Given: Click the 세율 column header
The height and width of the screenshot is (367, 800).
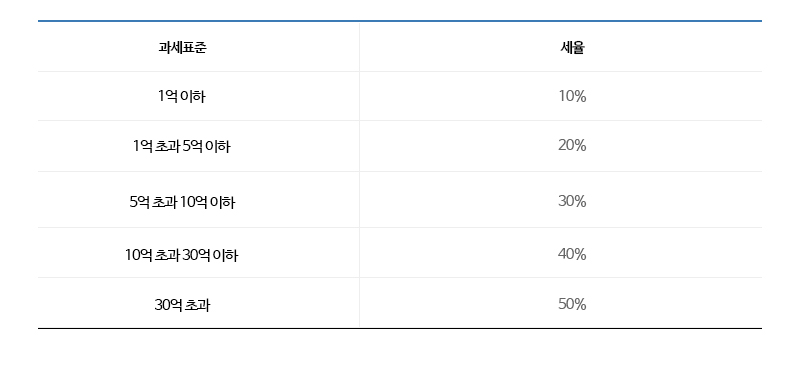Looking at the screenshot, I should [x=572, y=47].
